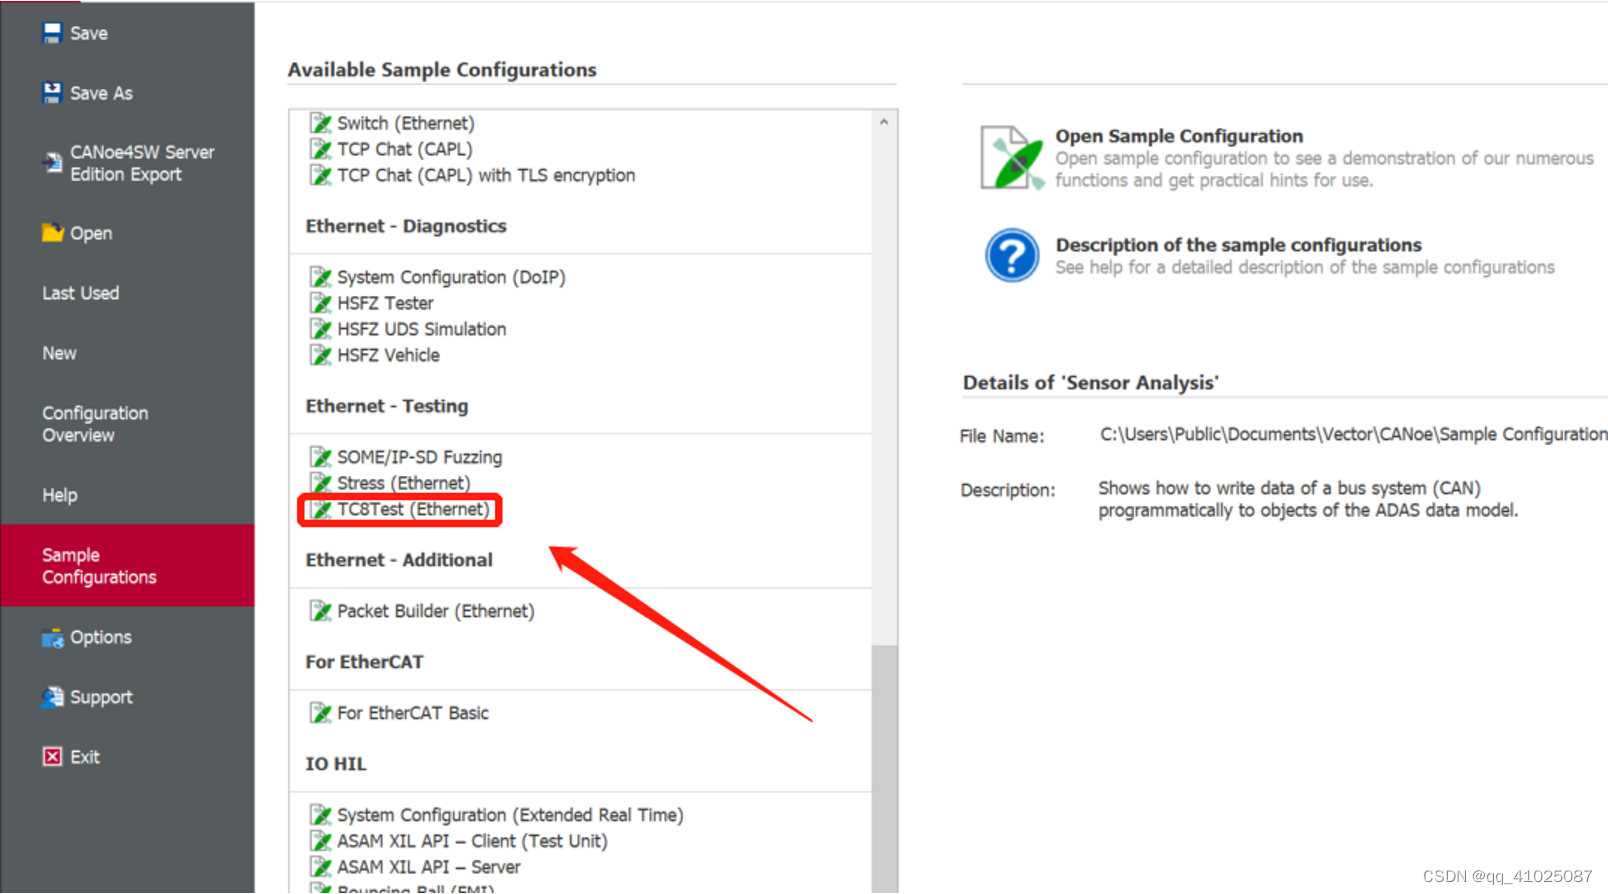Click icon beside ASAM XIL API Client

321,841
